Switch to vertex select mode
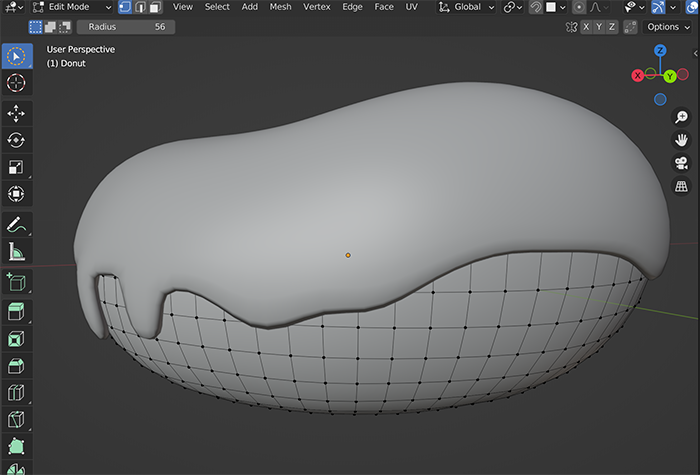The height and width of the screenshot is (475, 700). tap(124, 7)
